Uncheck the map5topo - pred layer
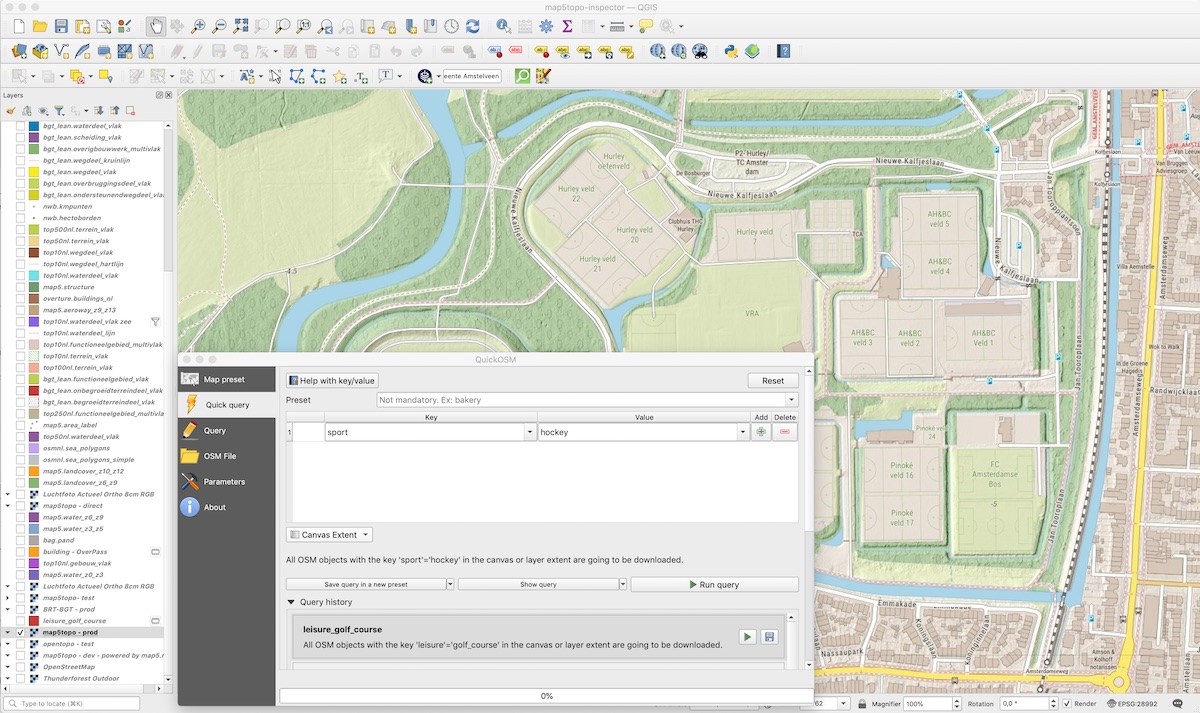 (x=20, y=633)
